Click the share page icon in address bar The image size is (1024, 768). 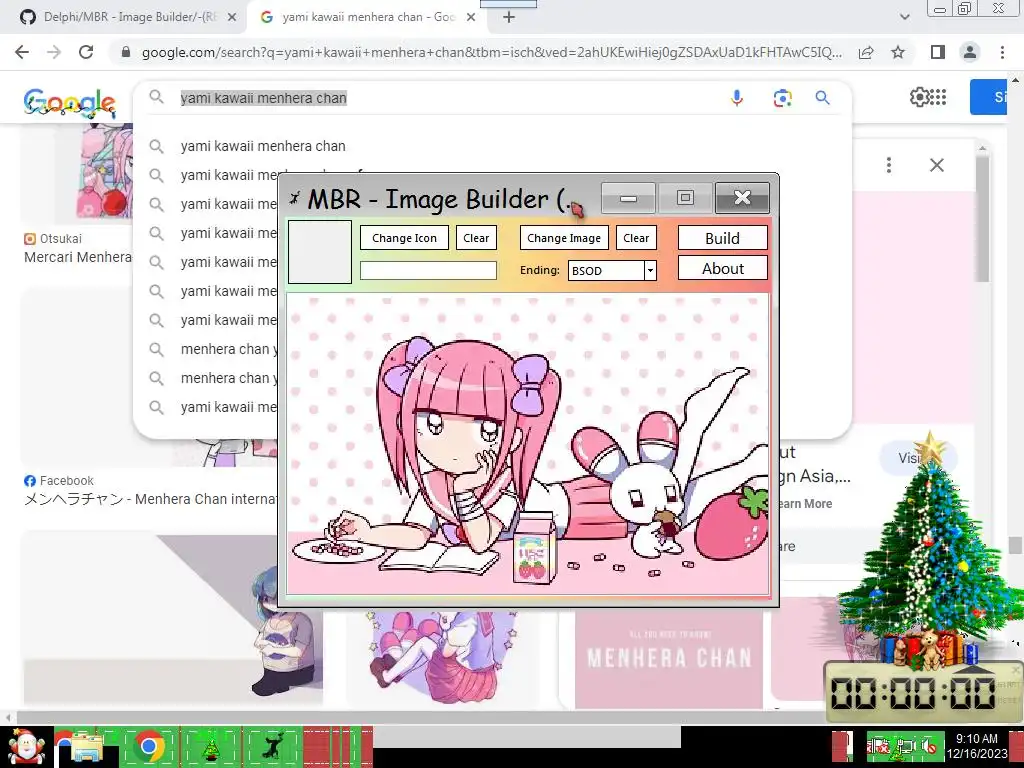(x=866, y=52)
